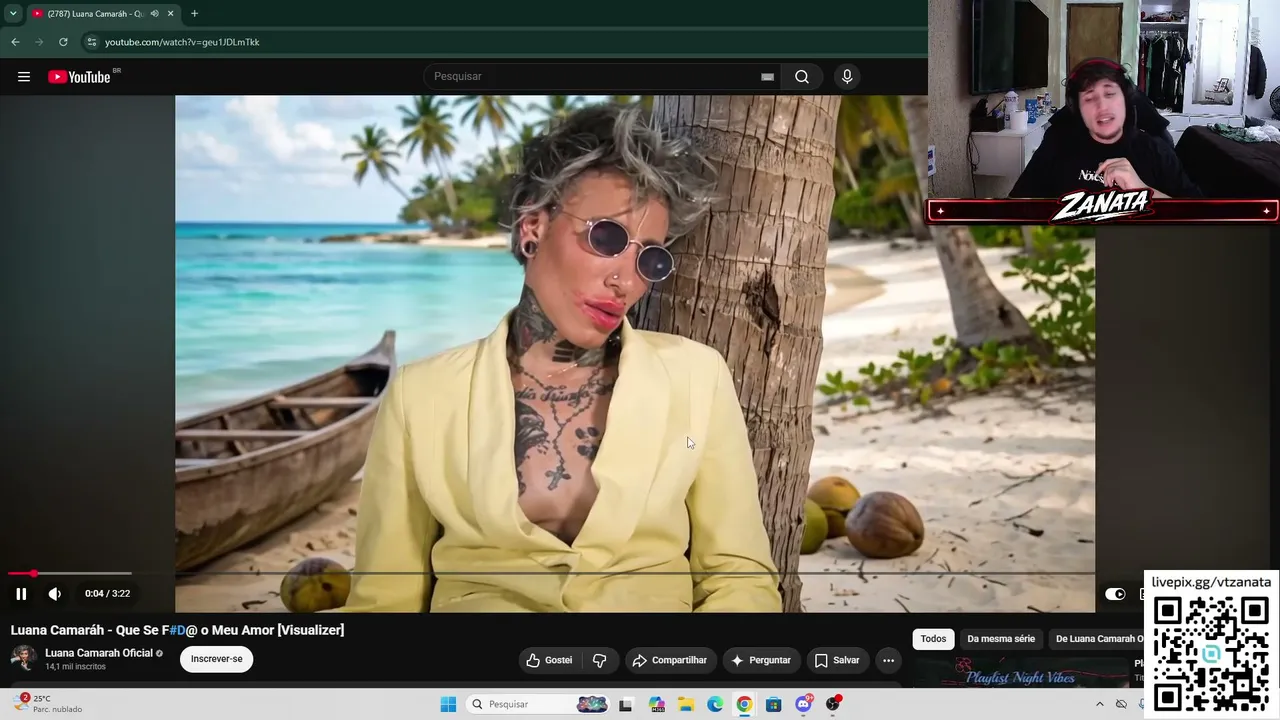
Task: Dislike the video
Action: pyautogui.click(x=600, y=660)
